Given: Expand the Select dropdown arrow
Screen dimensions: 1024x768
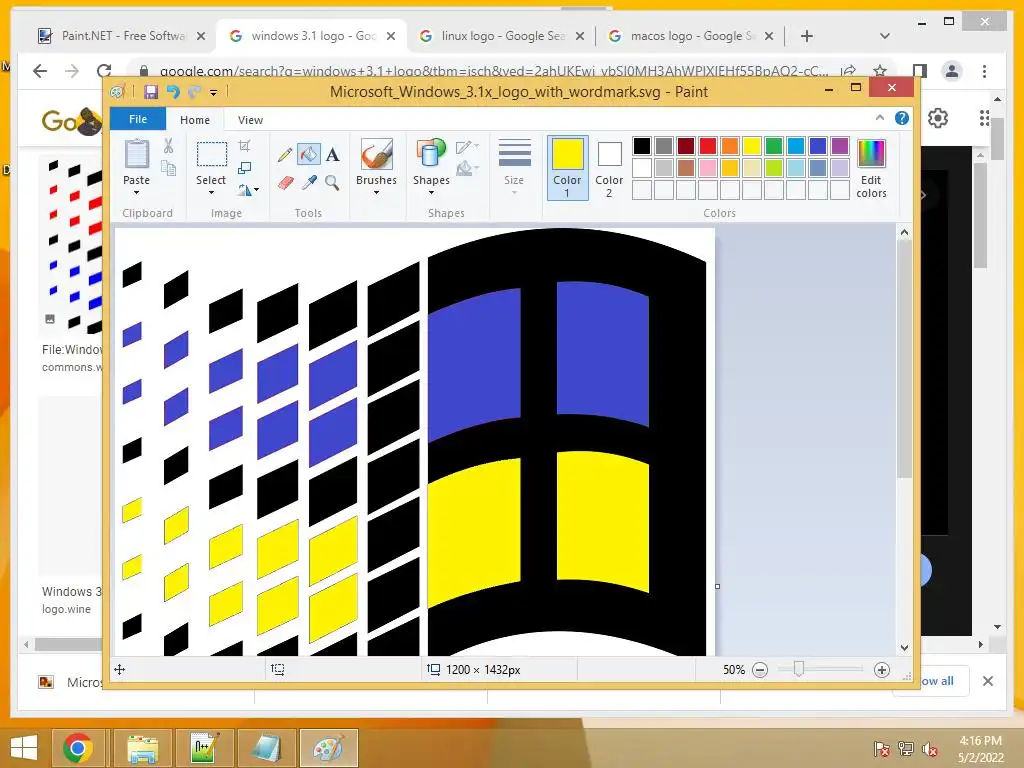Looking at the screenshot, I should tap(211, 193).
